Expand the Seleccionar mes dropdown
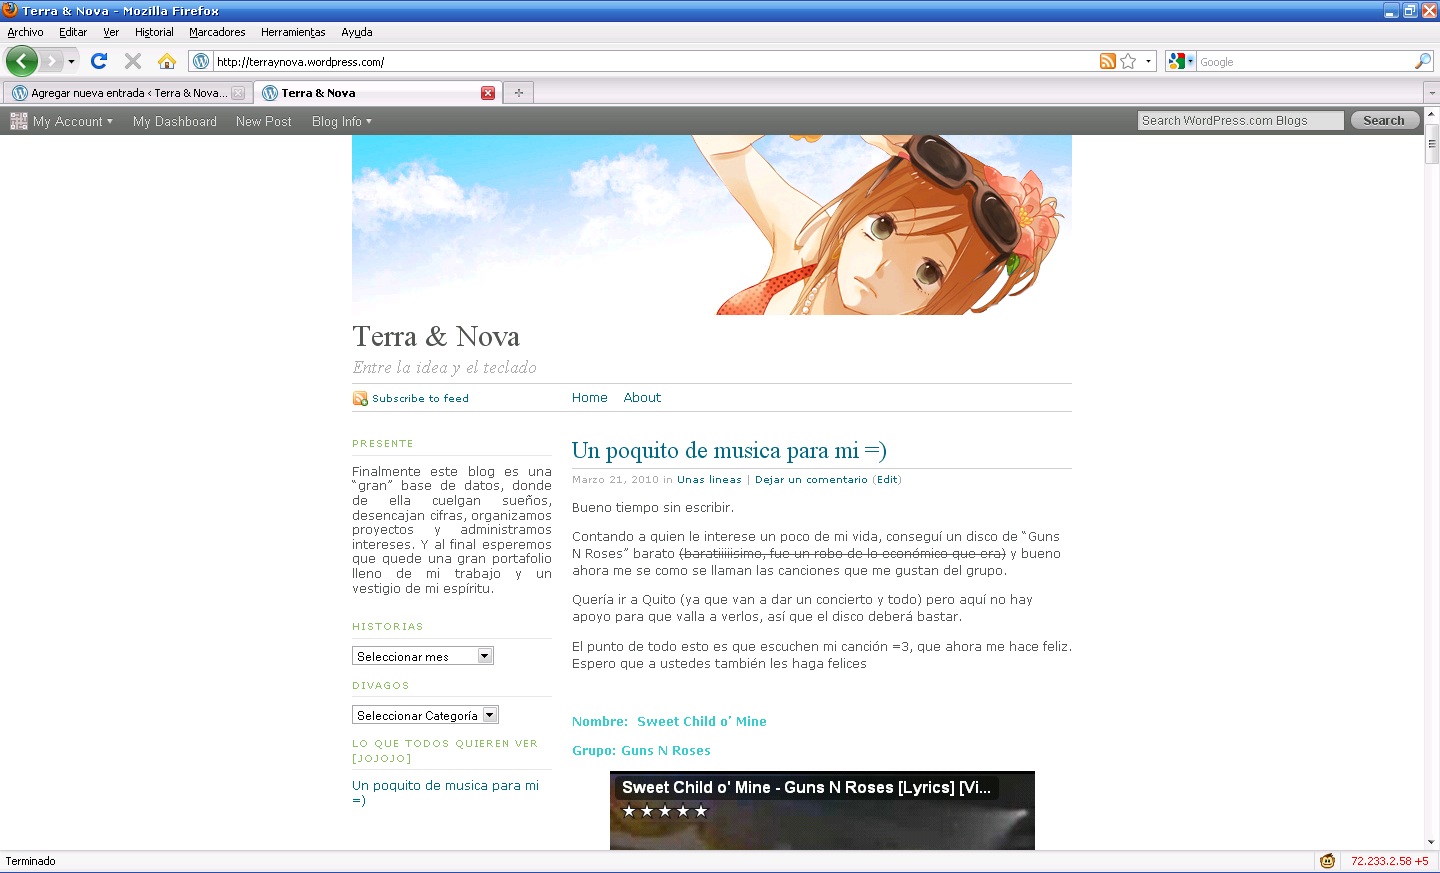The height and width of the screenshot is (873, 1440). (484, 656)
